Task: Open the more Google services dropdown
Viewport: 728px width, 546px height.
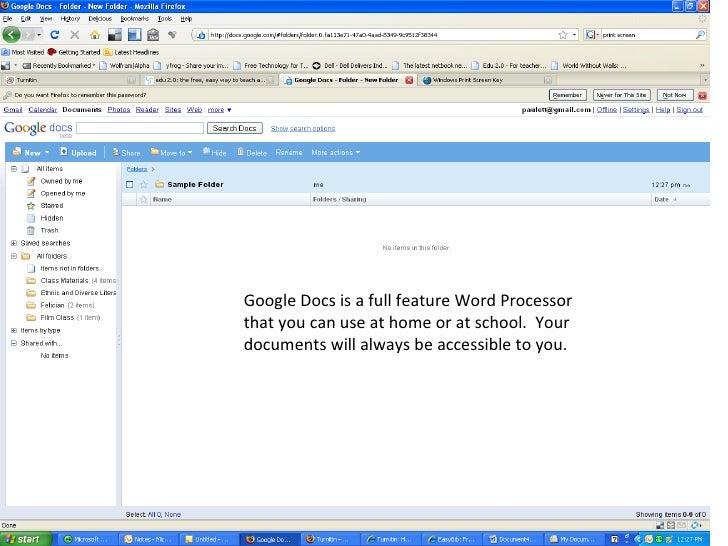Action: (219, 110)
